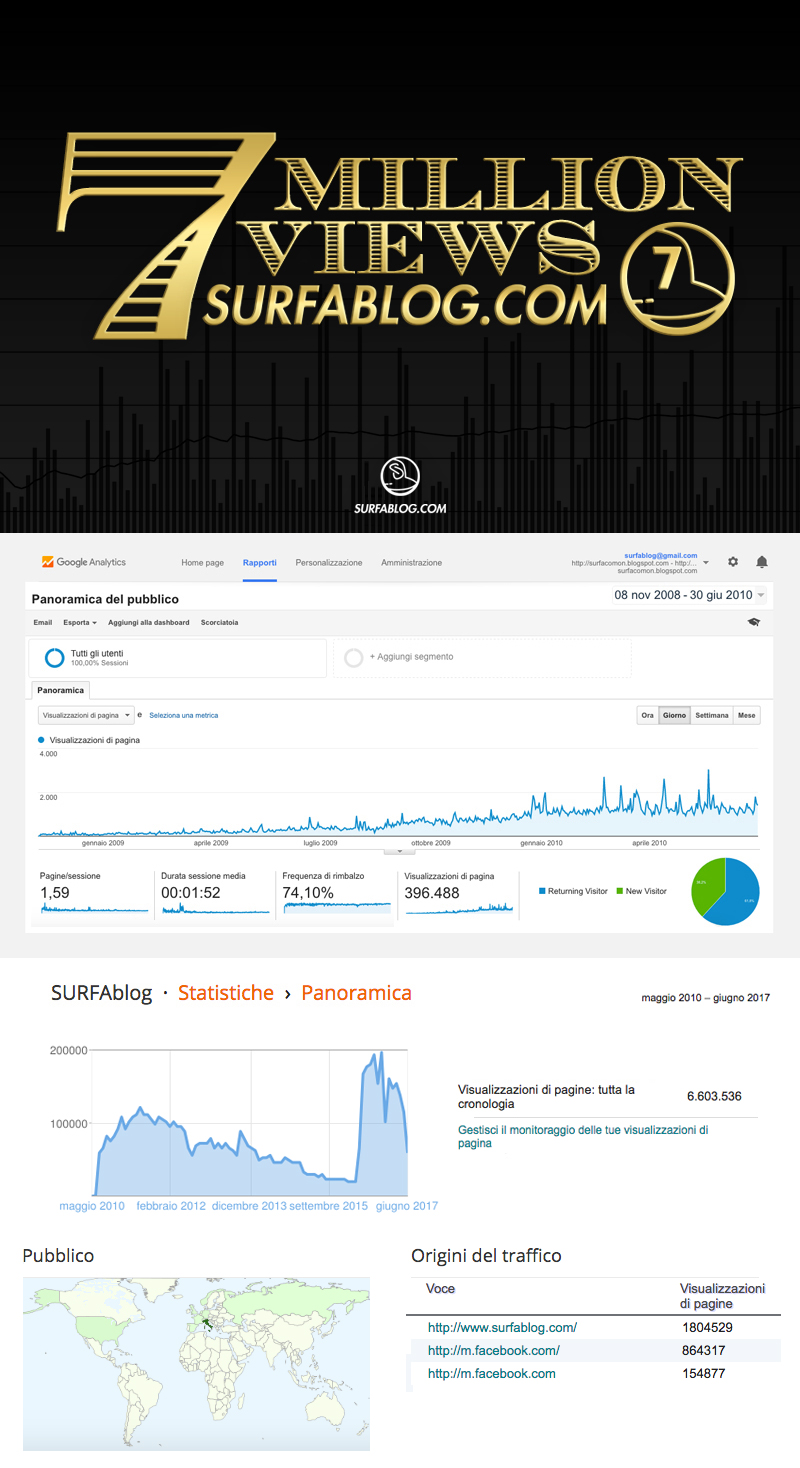The width and height of the screenshot is (800, 1468).
Task: Open the http://www.surfablog.com/ traffic source link
Action: (x=502, y=1328)
